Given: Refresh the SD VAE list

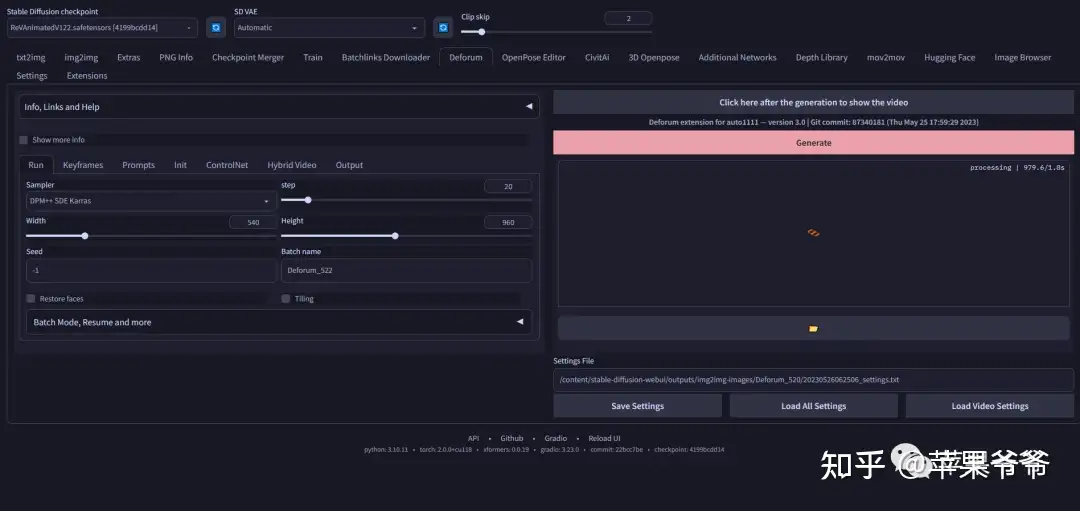Looking at the screenshot, I should coord(443,28).
